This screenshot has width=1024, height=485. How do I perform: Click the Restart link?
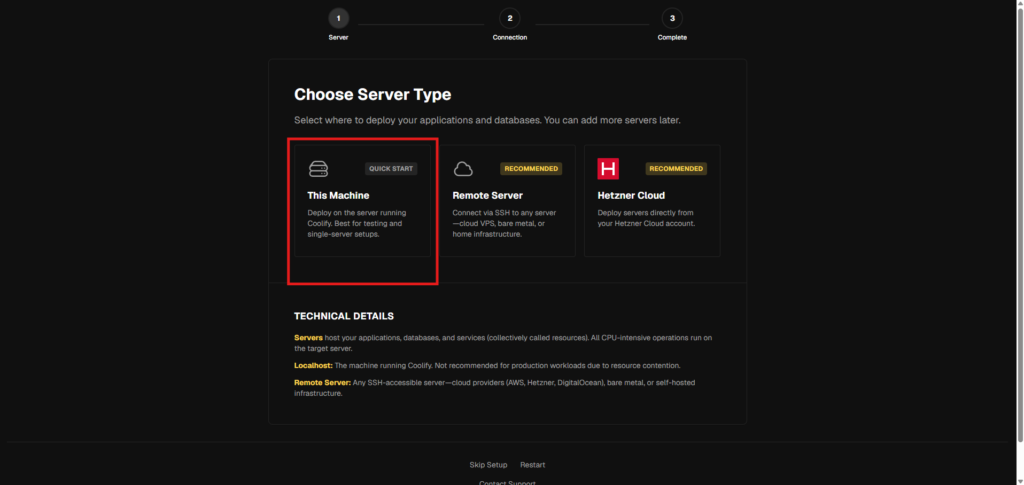(x=532, y=465)
